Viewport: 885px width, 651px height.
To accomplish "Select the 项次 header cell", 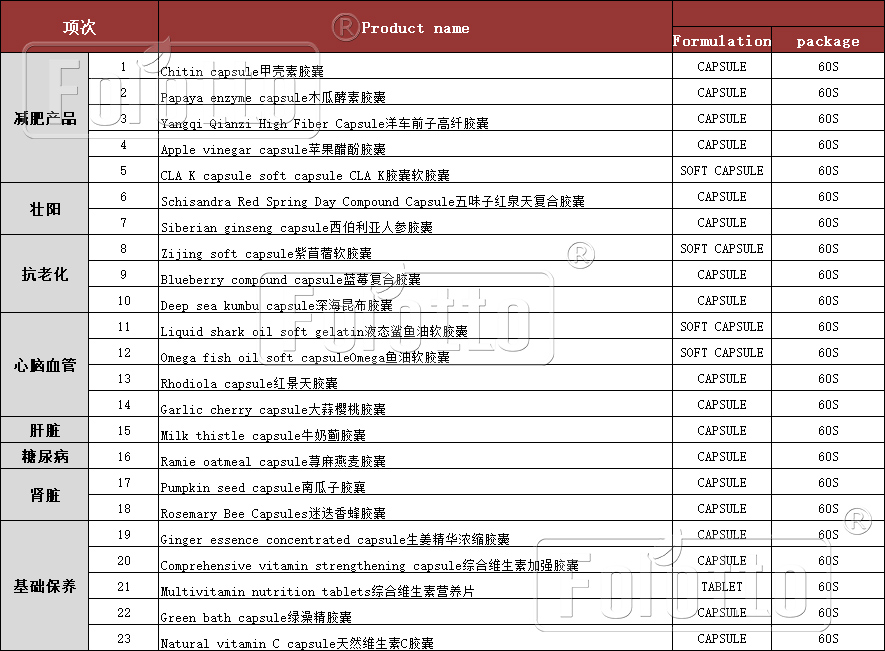I will [x=79, y=27].
